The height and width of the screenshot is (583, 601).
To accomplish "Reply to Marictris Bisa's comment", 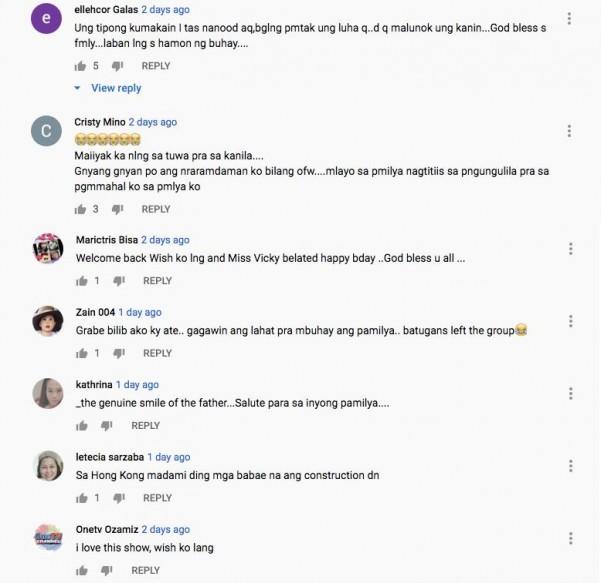I will (x=157, y=281).
